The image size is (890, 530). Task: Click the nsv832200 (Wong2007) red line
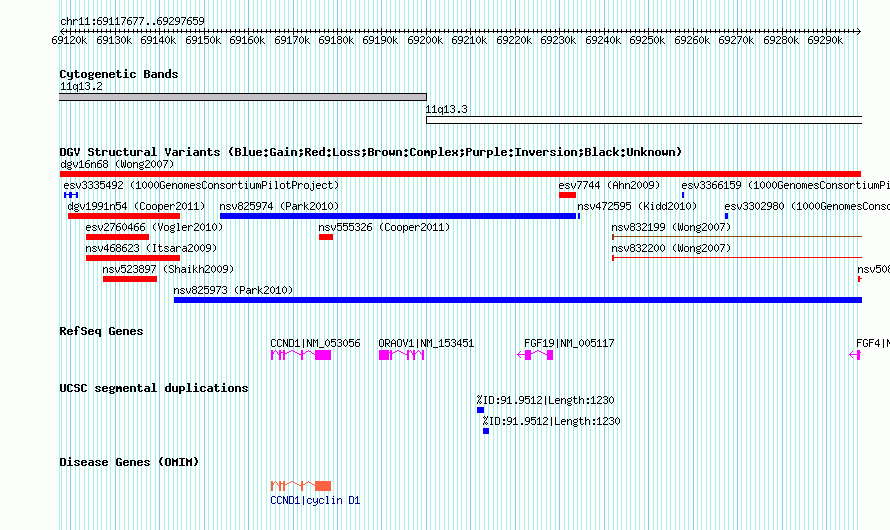(x=737, y=258)
